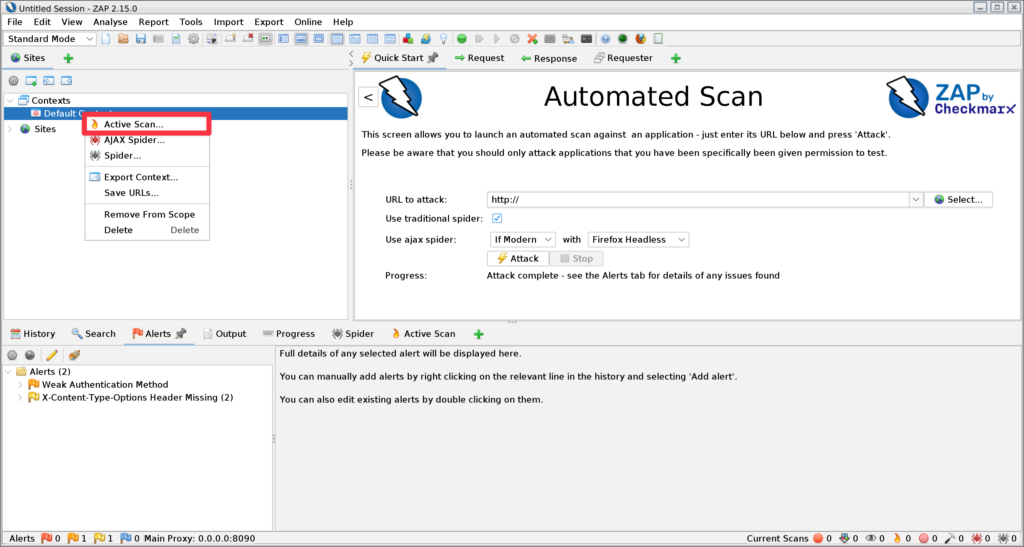
Task: Open the If Modern ajax spider dropdown
Action: click(522, 240)
